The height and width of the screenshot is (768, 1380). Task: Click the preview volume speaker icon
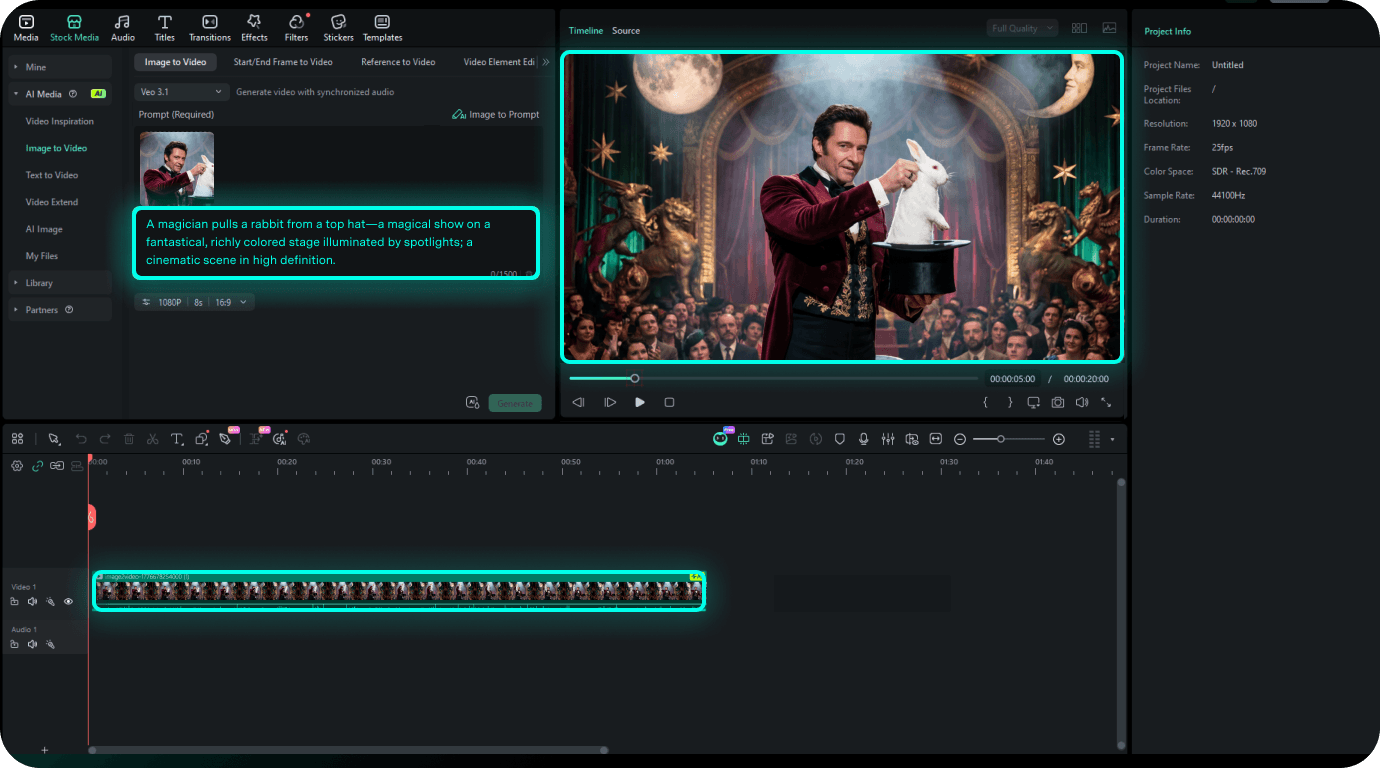pos(1082,403)
